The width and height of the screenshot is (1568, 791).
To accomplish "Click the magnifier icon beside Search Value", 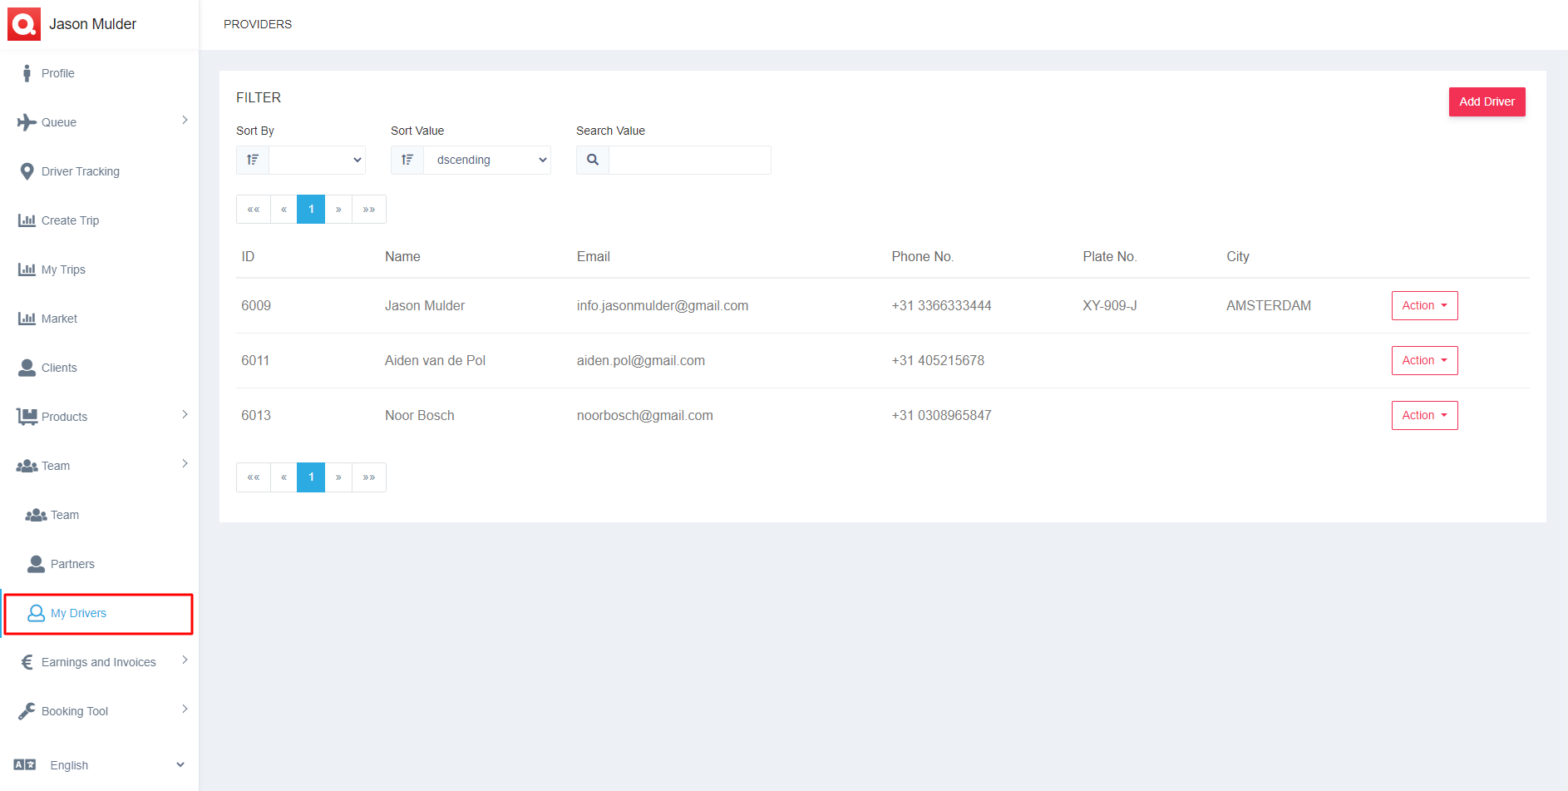I will tap(592, 160).
